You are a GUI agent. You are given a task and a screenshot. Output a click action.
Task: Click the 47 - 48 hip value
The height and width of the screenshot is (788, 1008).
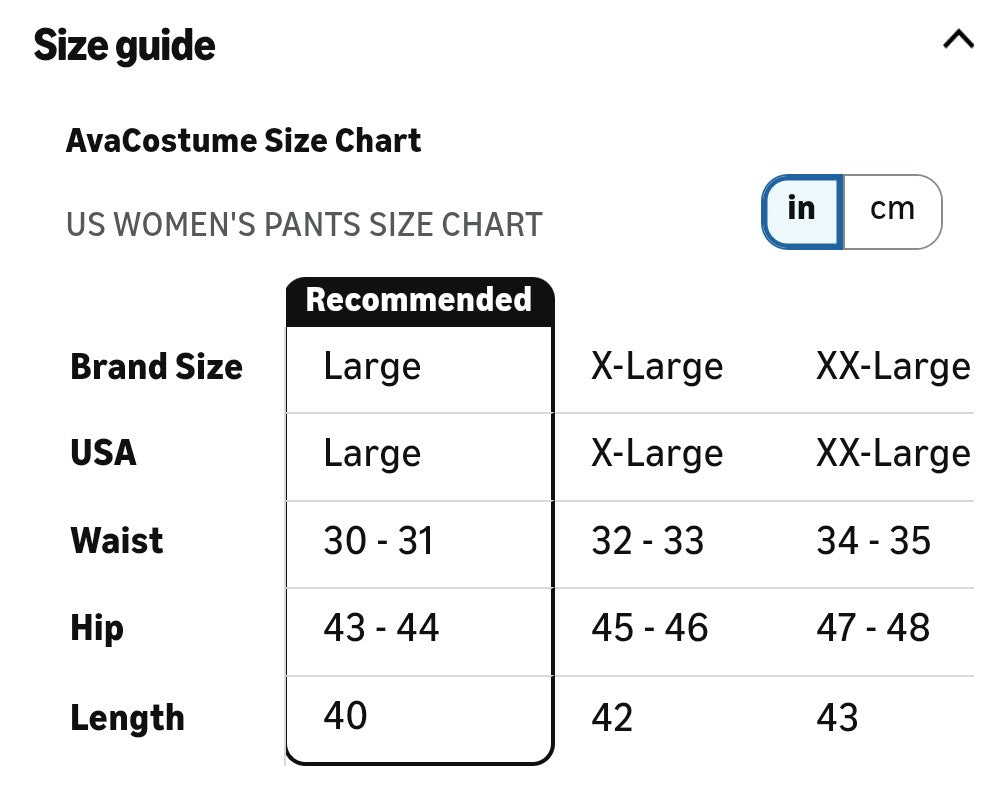point(873,628)
